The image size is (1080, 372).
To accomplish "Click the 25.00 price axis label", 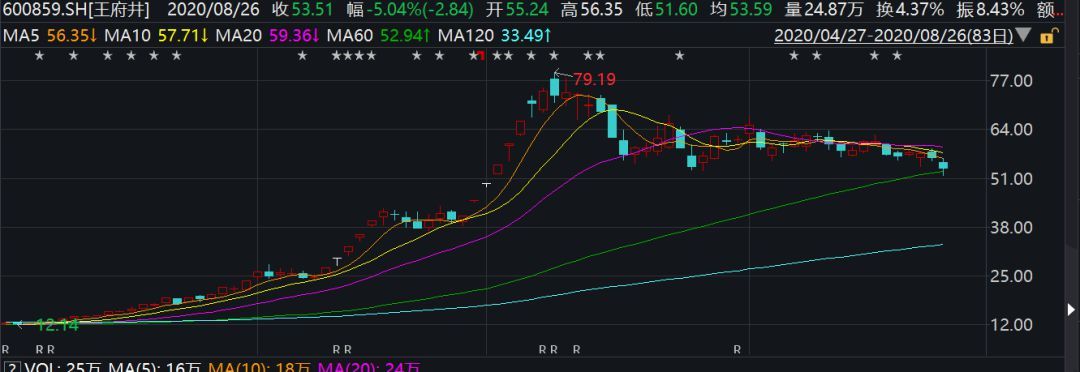I will 1012,276.
